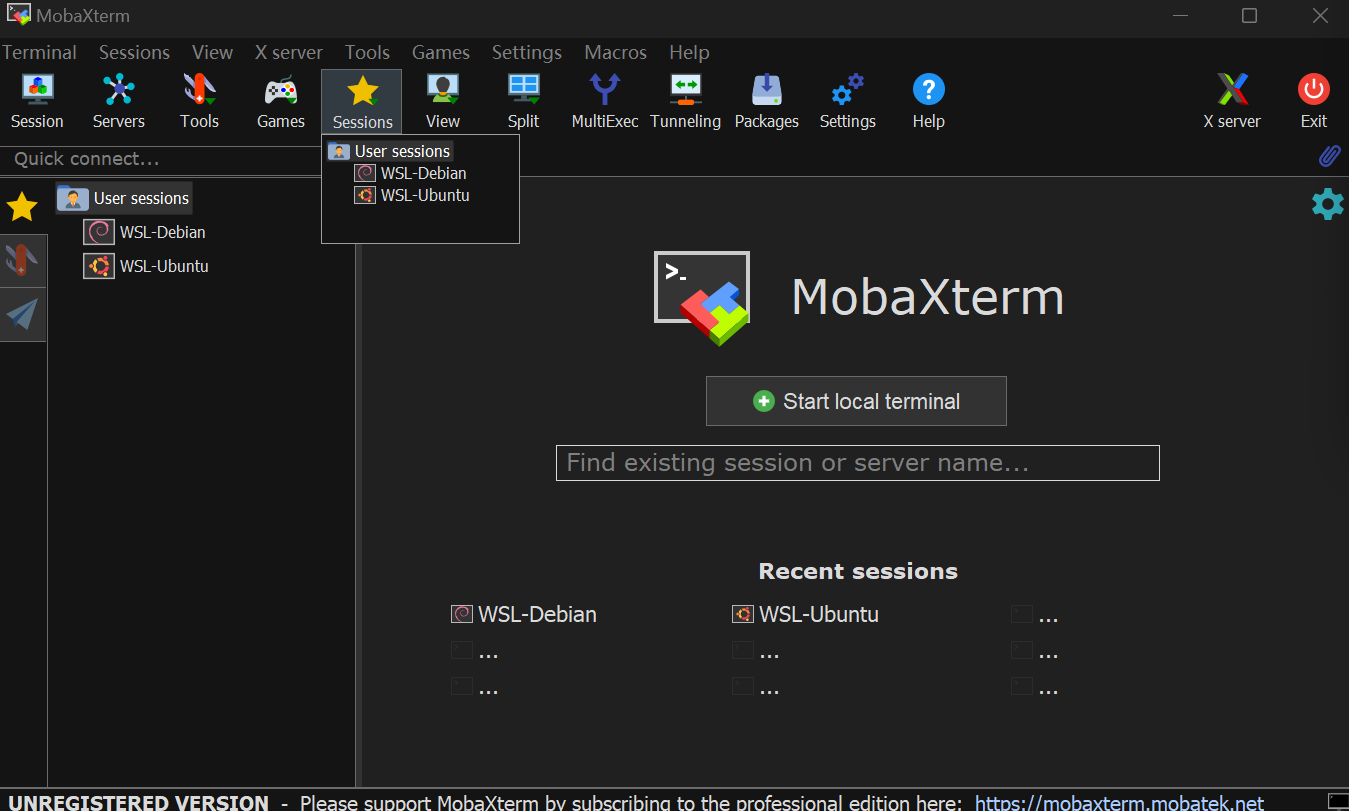Image resolution: width=1349 pixels, height=811 pixels.
Task: Click the teal gear icon beside the sidebar
Action: point(1327,204)
